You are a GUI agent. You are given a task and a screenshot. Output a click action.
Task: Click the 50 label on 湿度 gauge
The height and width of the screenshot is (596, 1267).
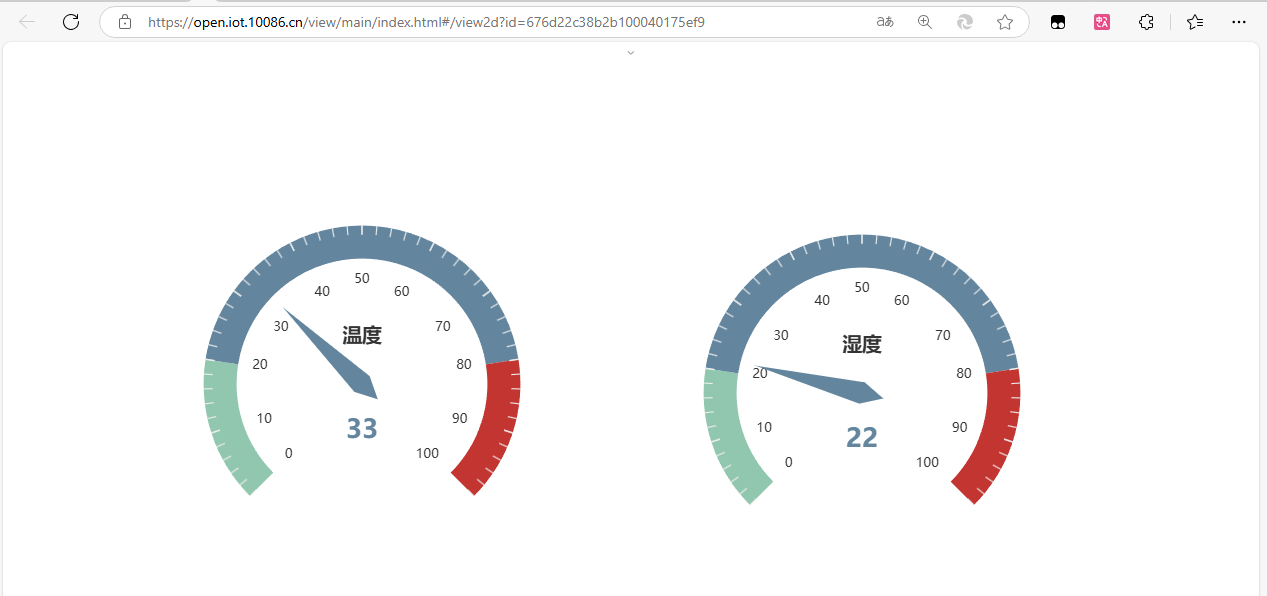(x=862, y=287)
